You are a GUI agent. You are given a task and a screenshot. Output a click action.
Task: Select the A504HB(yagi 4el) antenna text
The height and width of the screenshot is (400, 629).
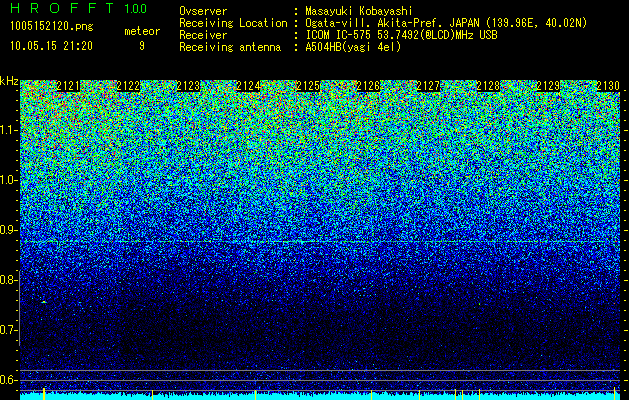coord(353,47)
